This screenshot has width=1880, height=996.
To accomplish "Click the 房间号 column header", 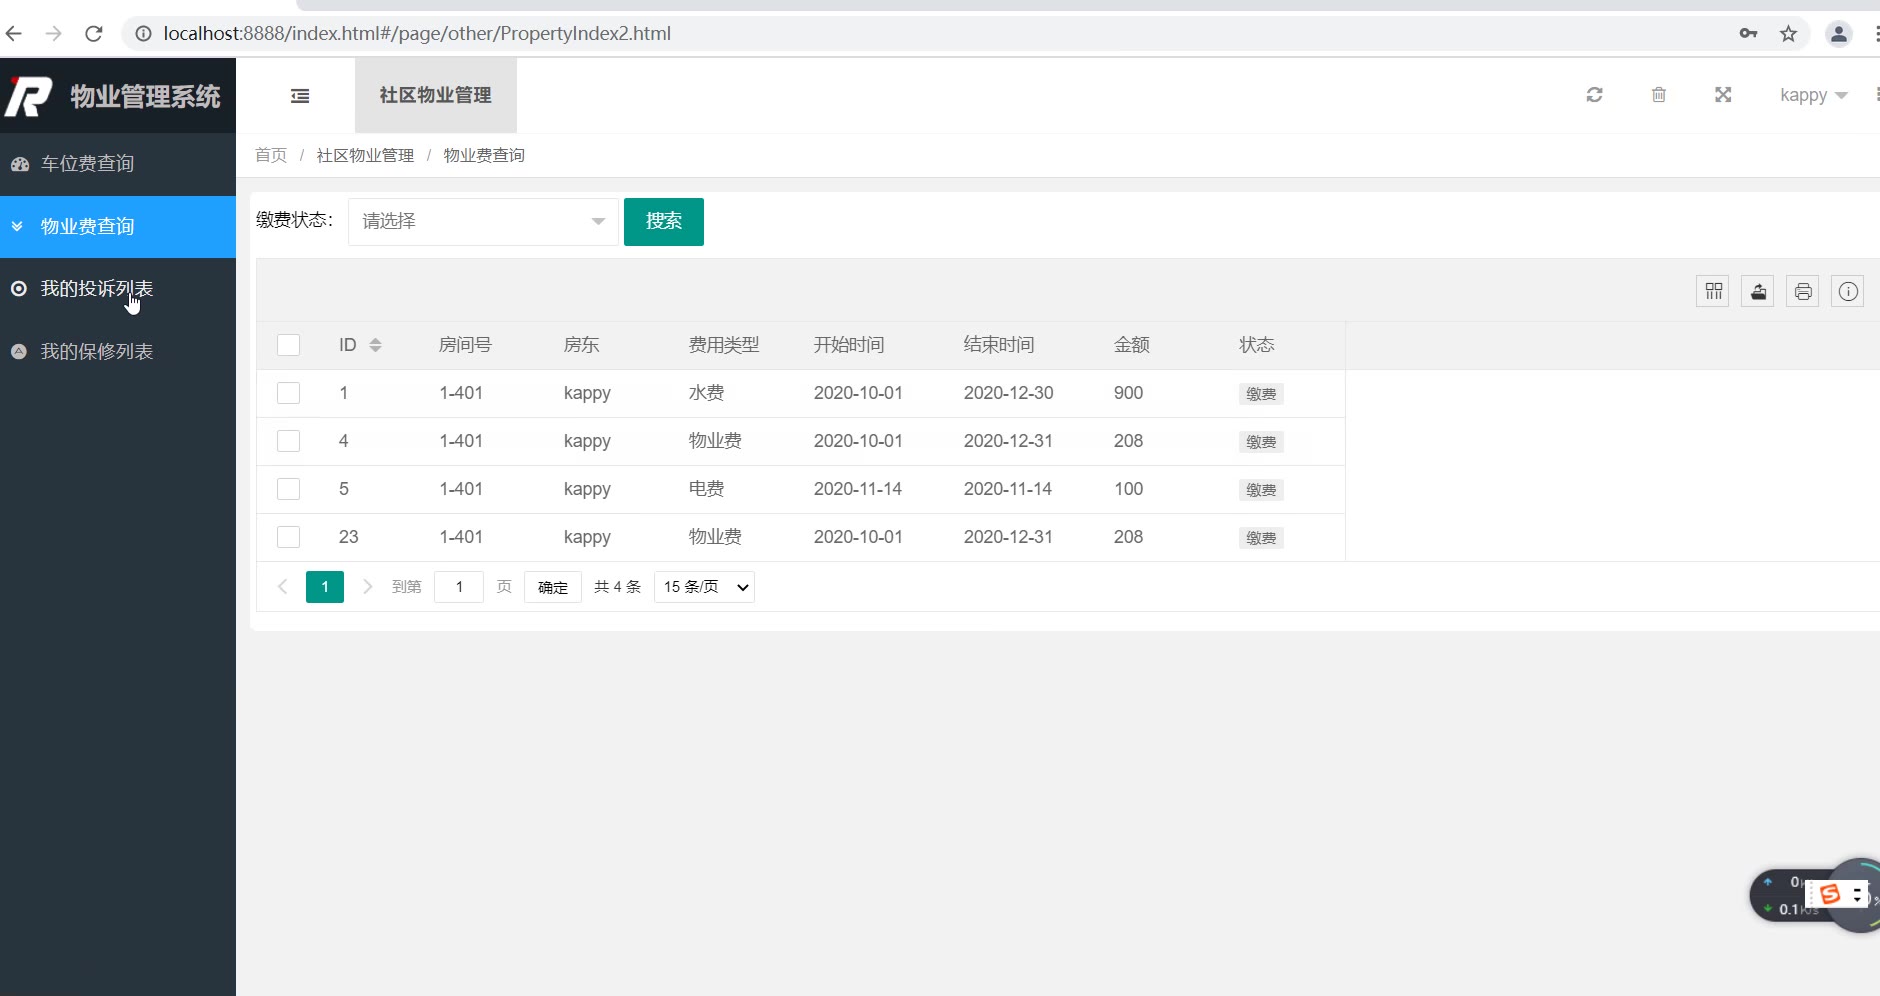I will pos(465,345).
